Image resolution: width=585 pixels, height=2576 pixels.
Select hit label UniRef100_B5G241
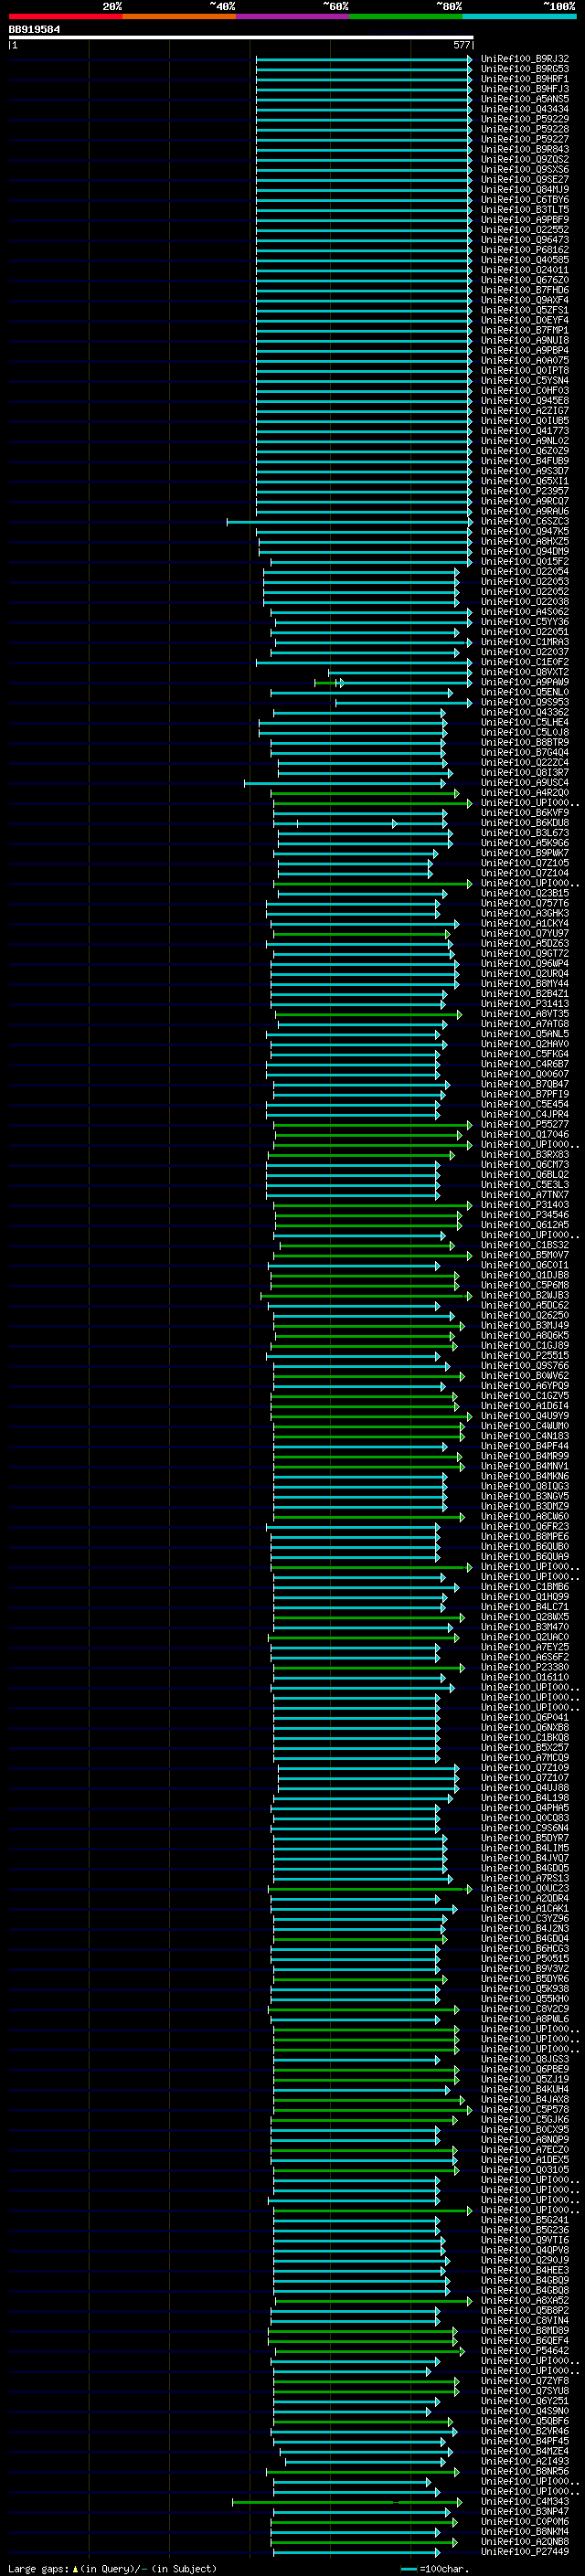pyautogui.click(x=524, y=2220)
